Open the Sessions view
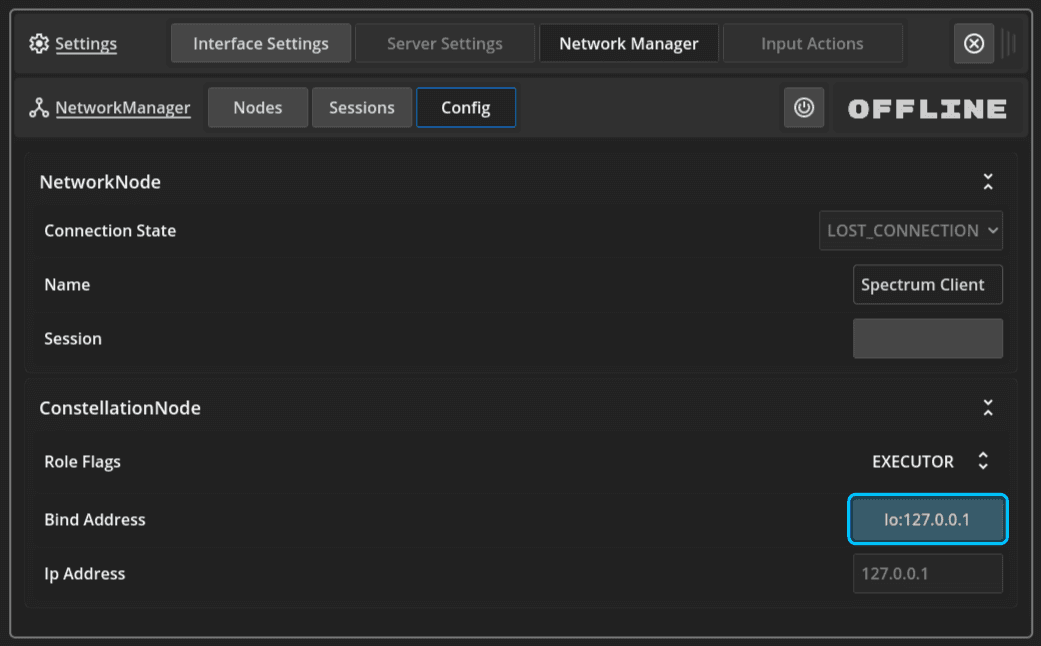This screenshot has height=646, width=1041. pos(362,108)
